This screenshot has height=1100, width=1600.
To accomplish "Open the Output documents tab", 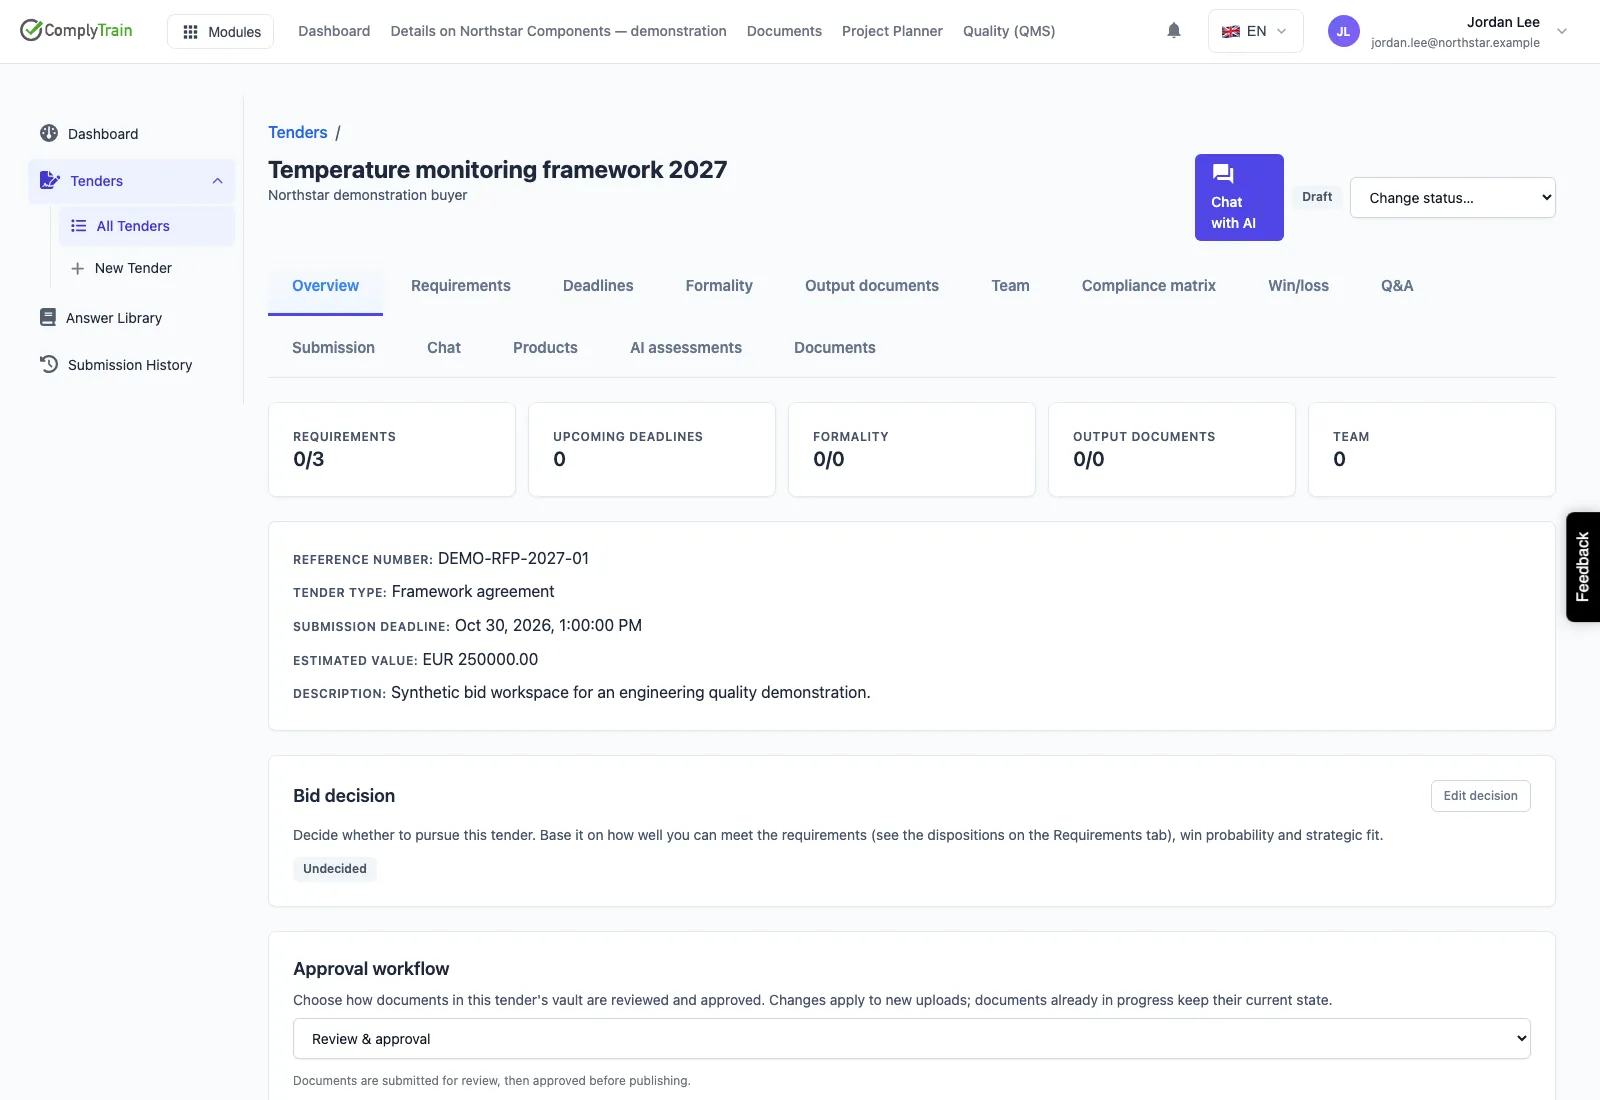I will [x=872, y=286].
